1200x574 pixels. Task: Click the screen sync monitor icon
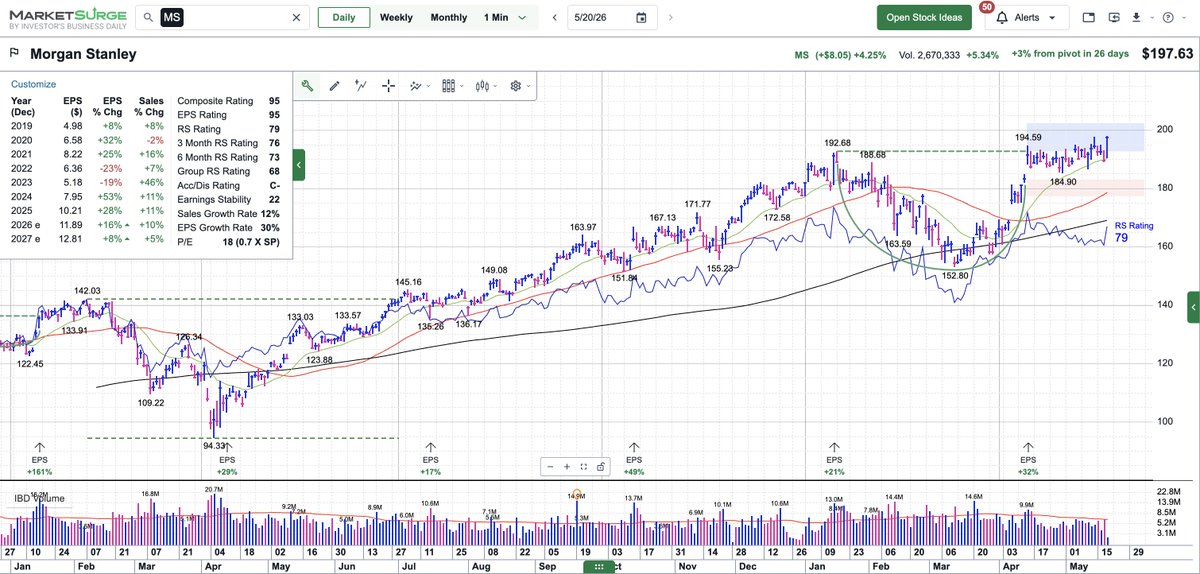click(x=1115, y=18)
